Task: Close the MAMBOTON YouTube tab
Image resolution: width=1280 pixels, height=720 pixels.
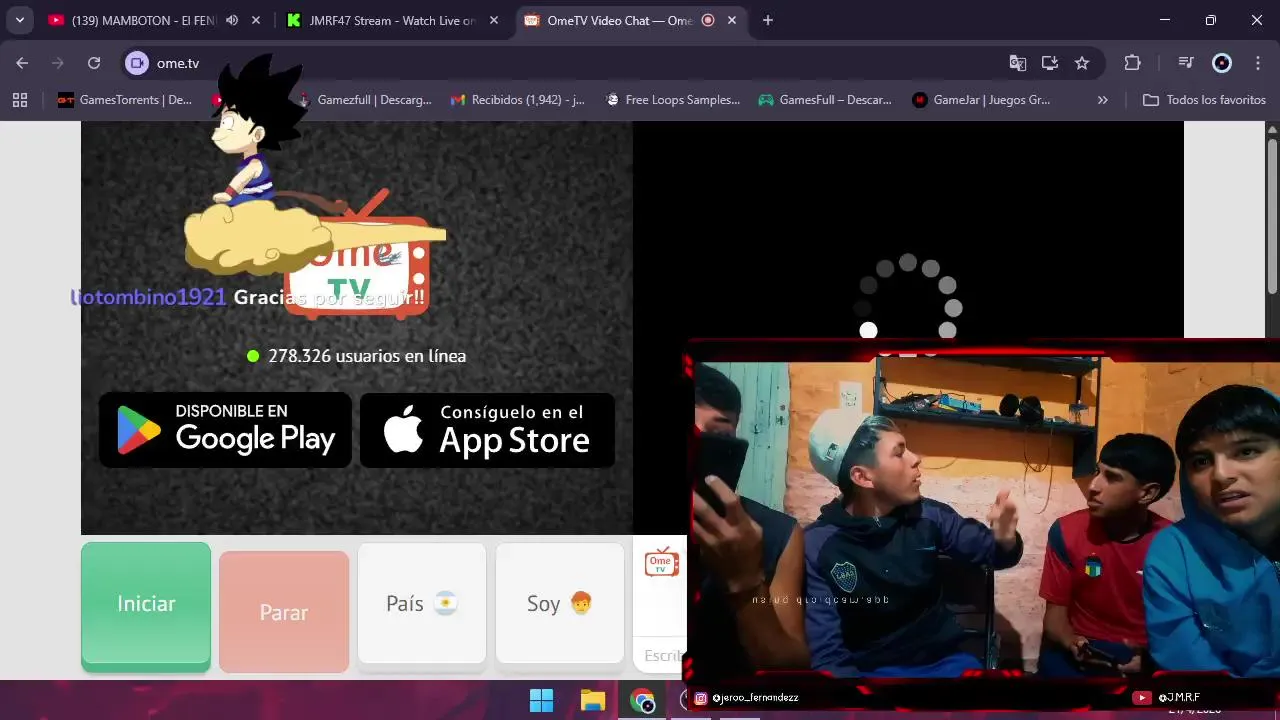Action: [x=256, y=20]
